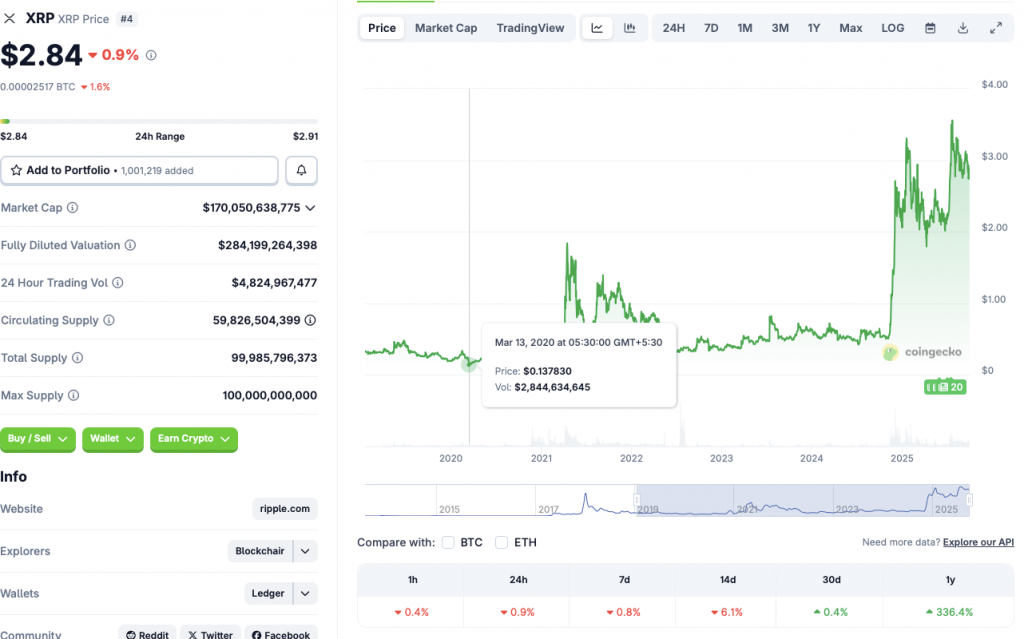This screenshot has height=639, width=1024.
Task: Toggle LOG scale on chart
Action: 892,28
